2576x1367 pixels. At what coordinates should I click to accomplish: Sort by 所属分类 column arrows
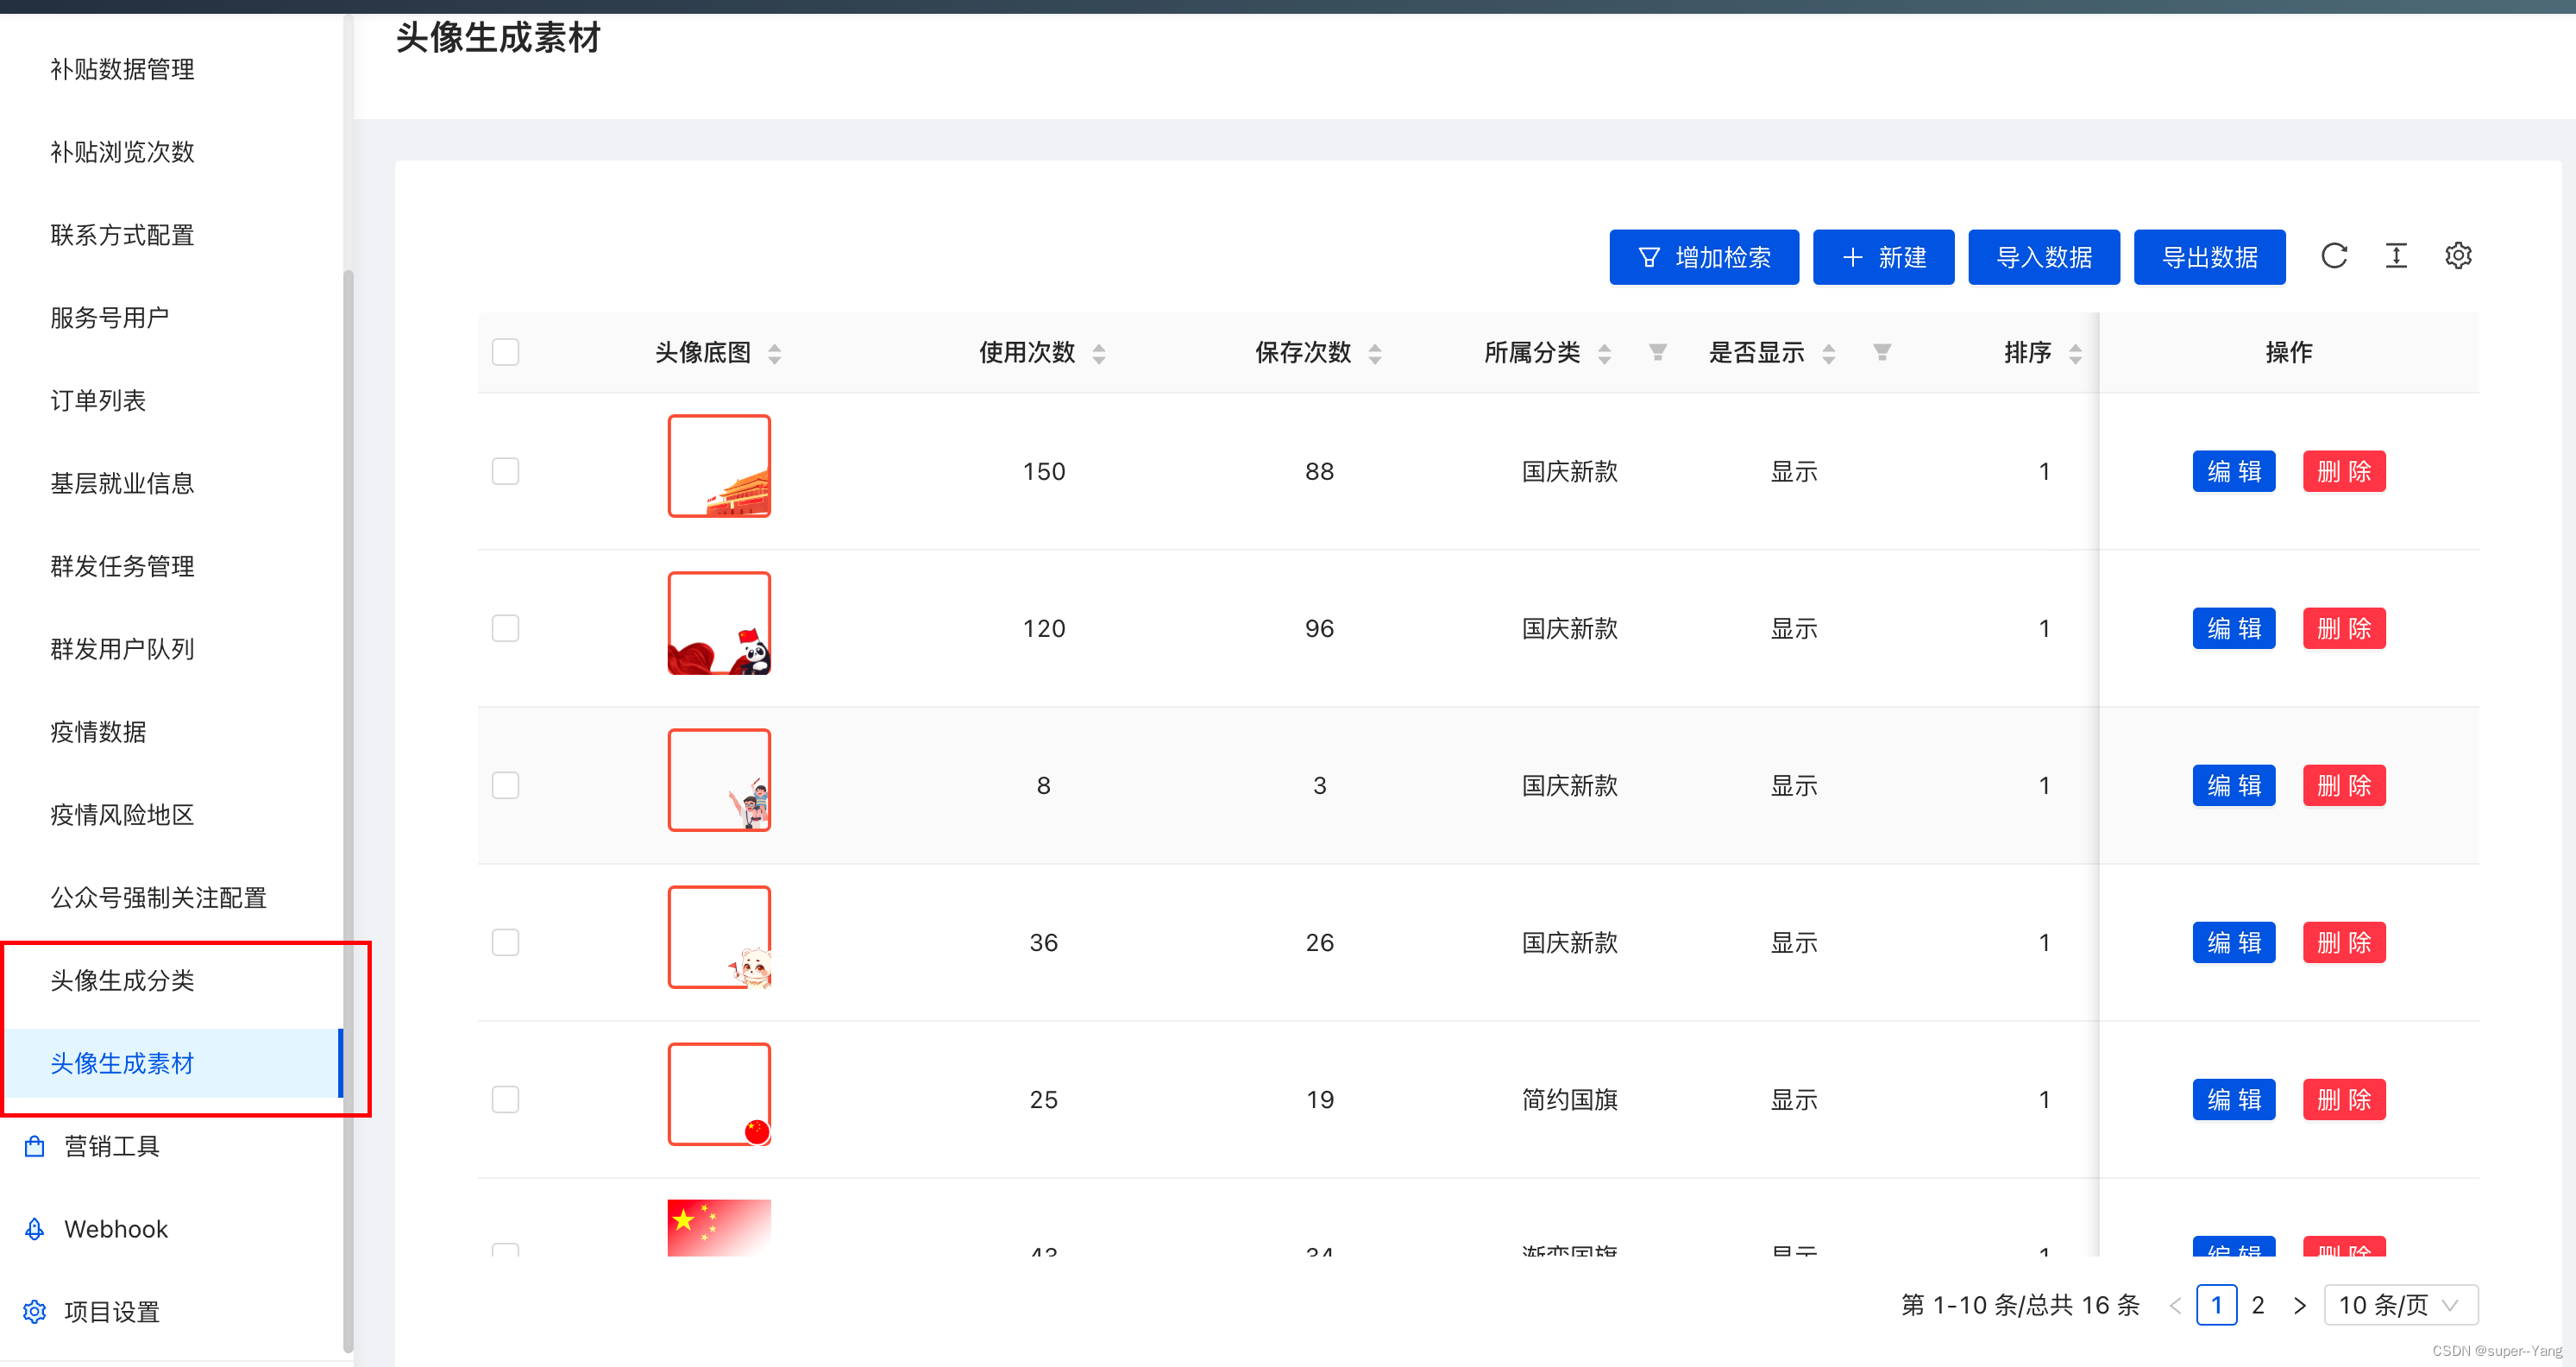(1604, 353)
